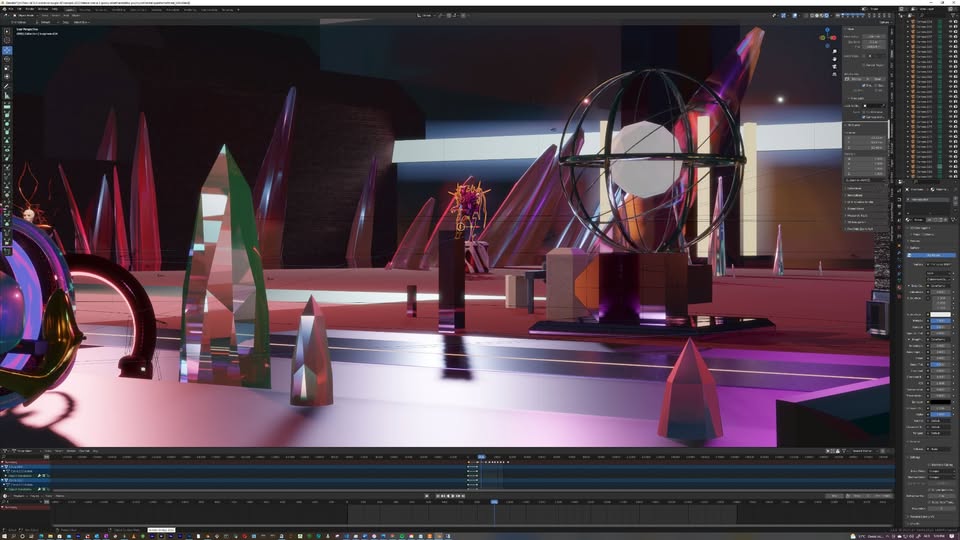
Task: Hide topmost outliner object with eye icon
Action: (950, 21)
